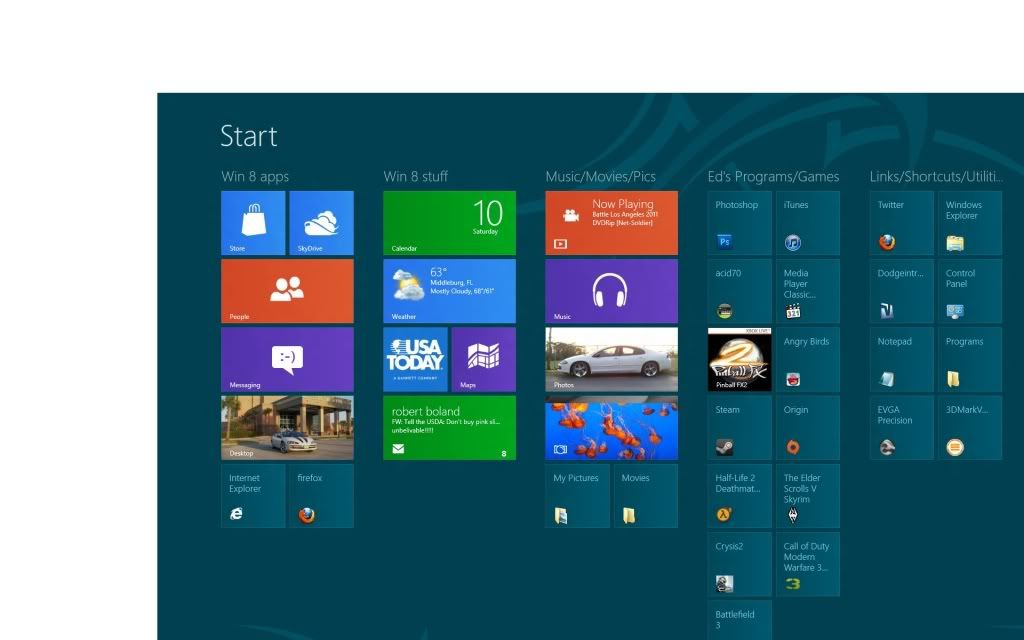Screen dimensions: 1024x640
Task: Launch the Half-Life 2 Deathmatch tile
Action: [x=739, y=496]
